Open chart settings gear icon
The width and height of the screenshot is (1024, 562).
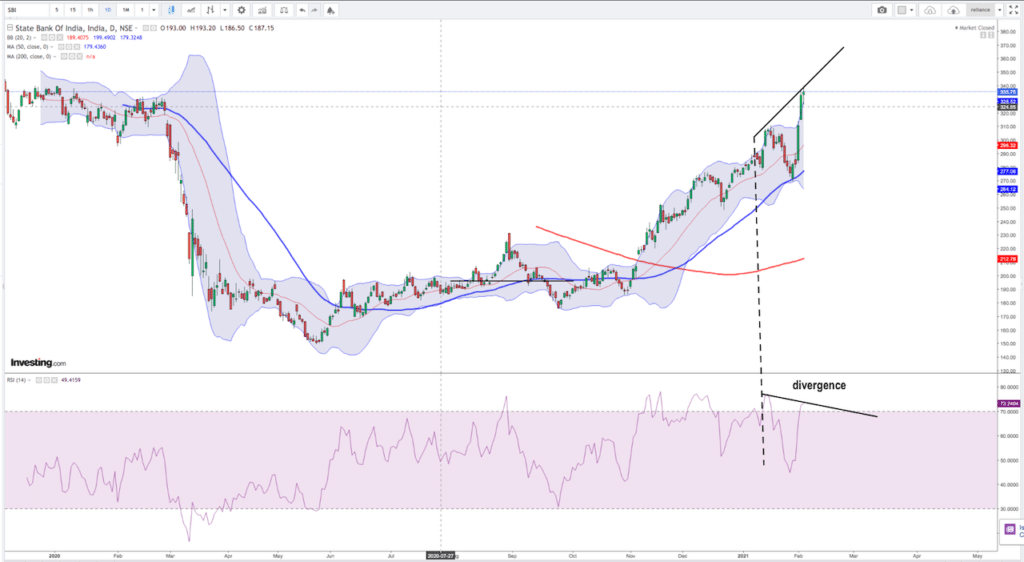click(241, 10)
